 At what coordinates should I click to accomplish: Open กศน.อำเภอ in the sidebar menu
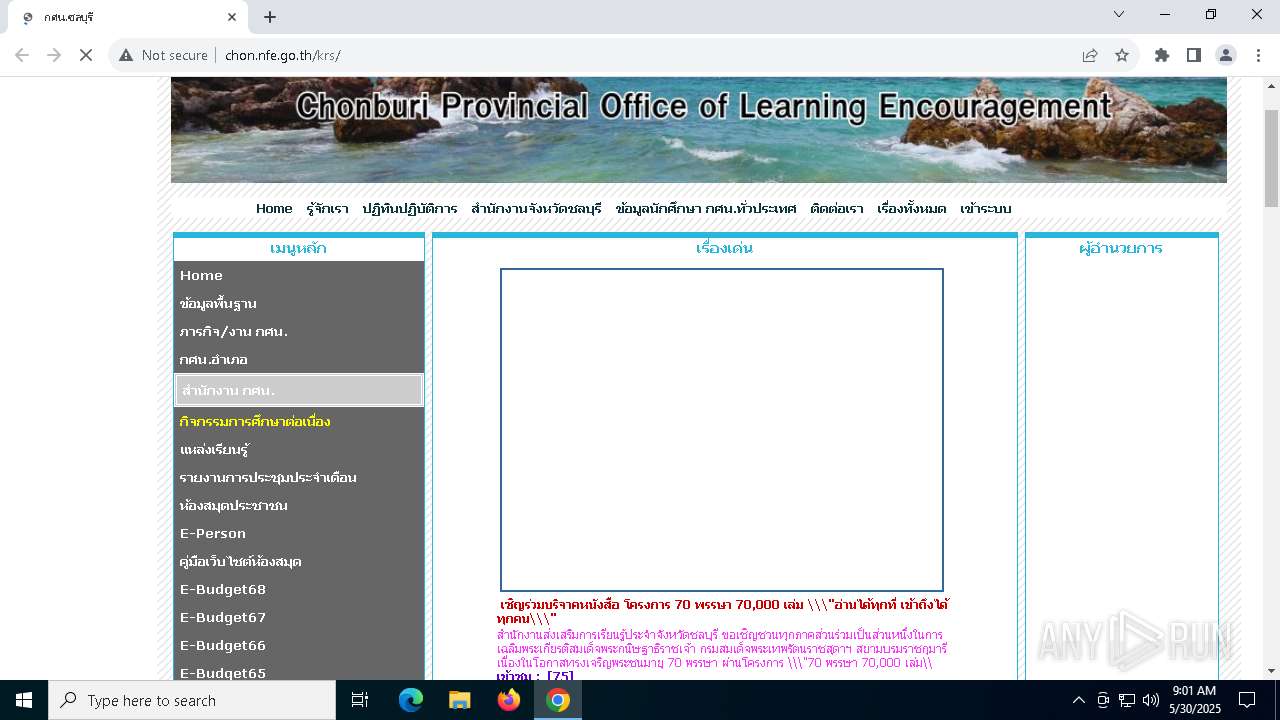[x=299, y=359]
